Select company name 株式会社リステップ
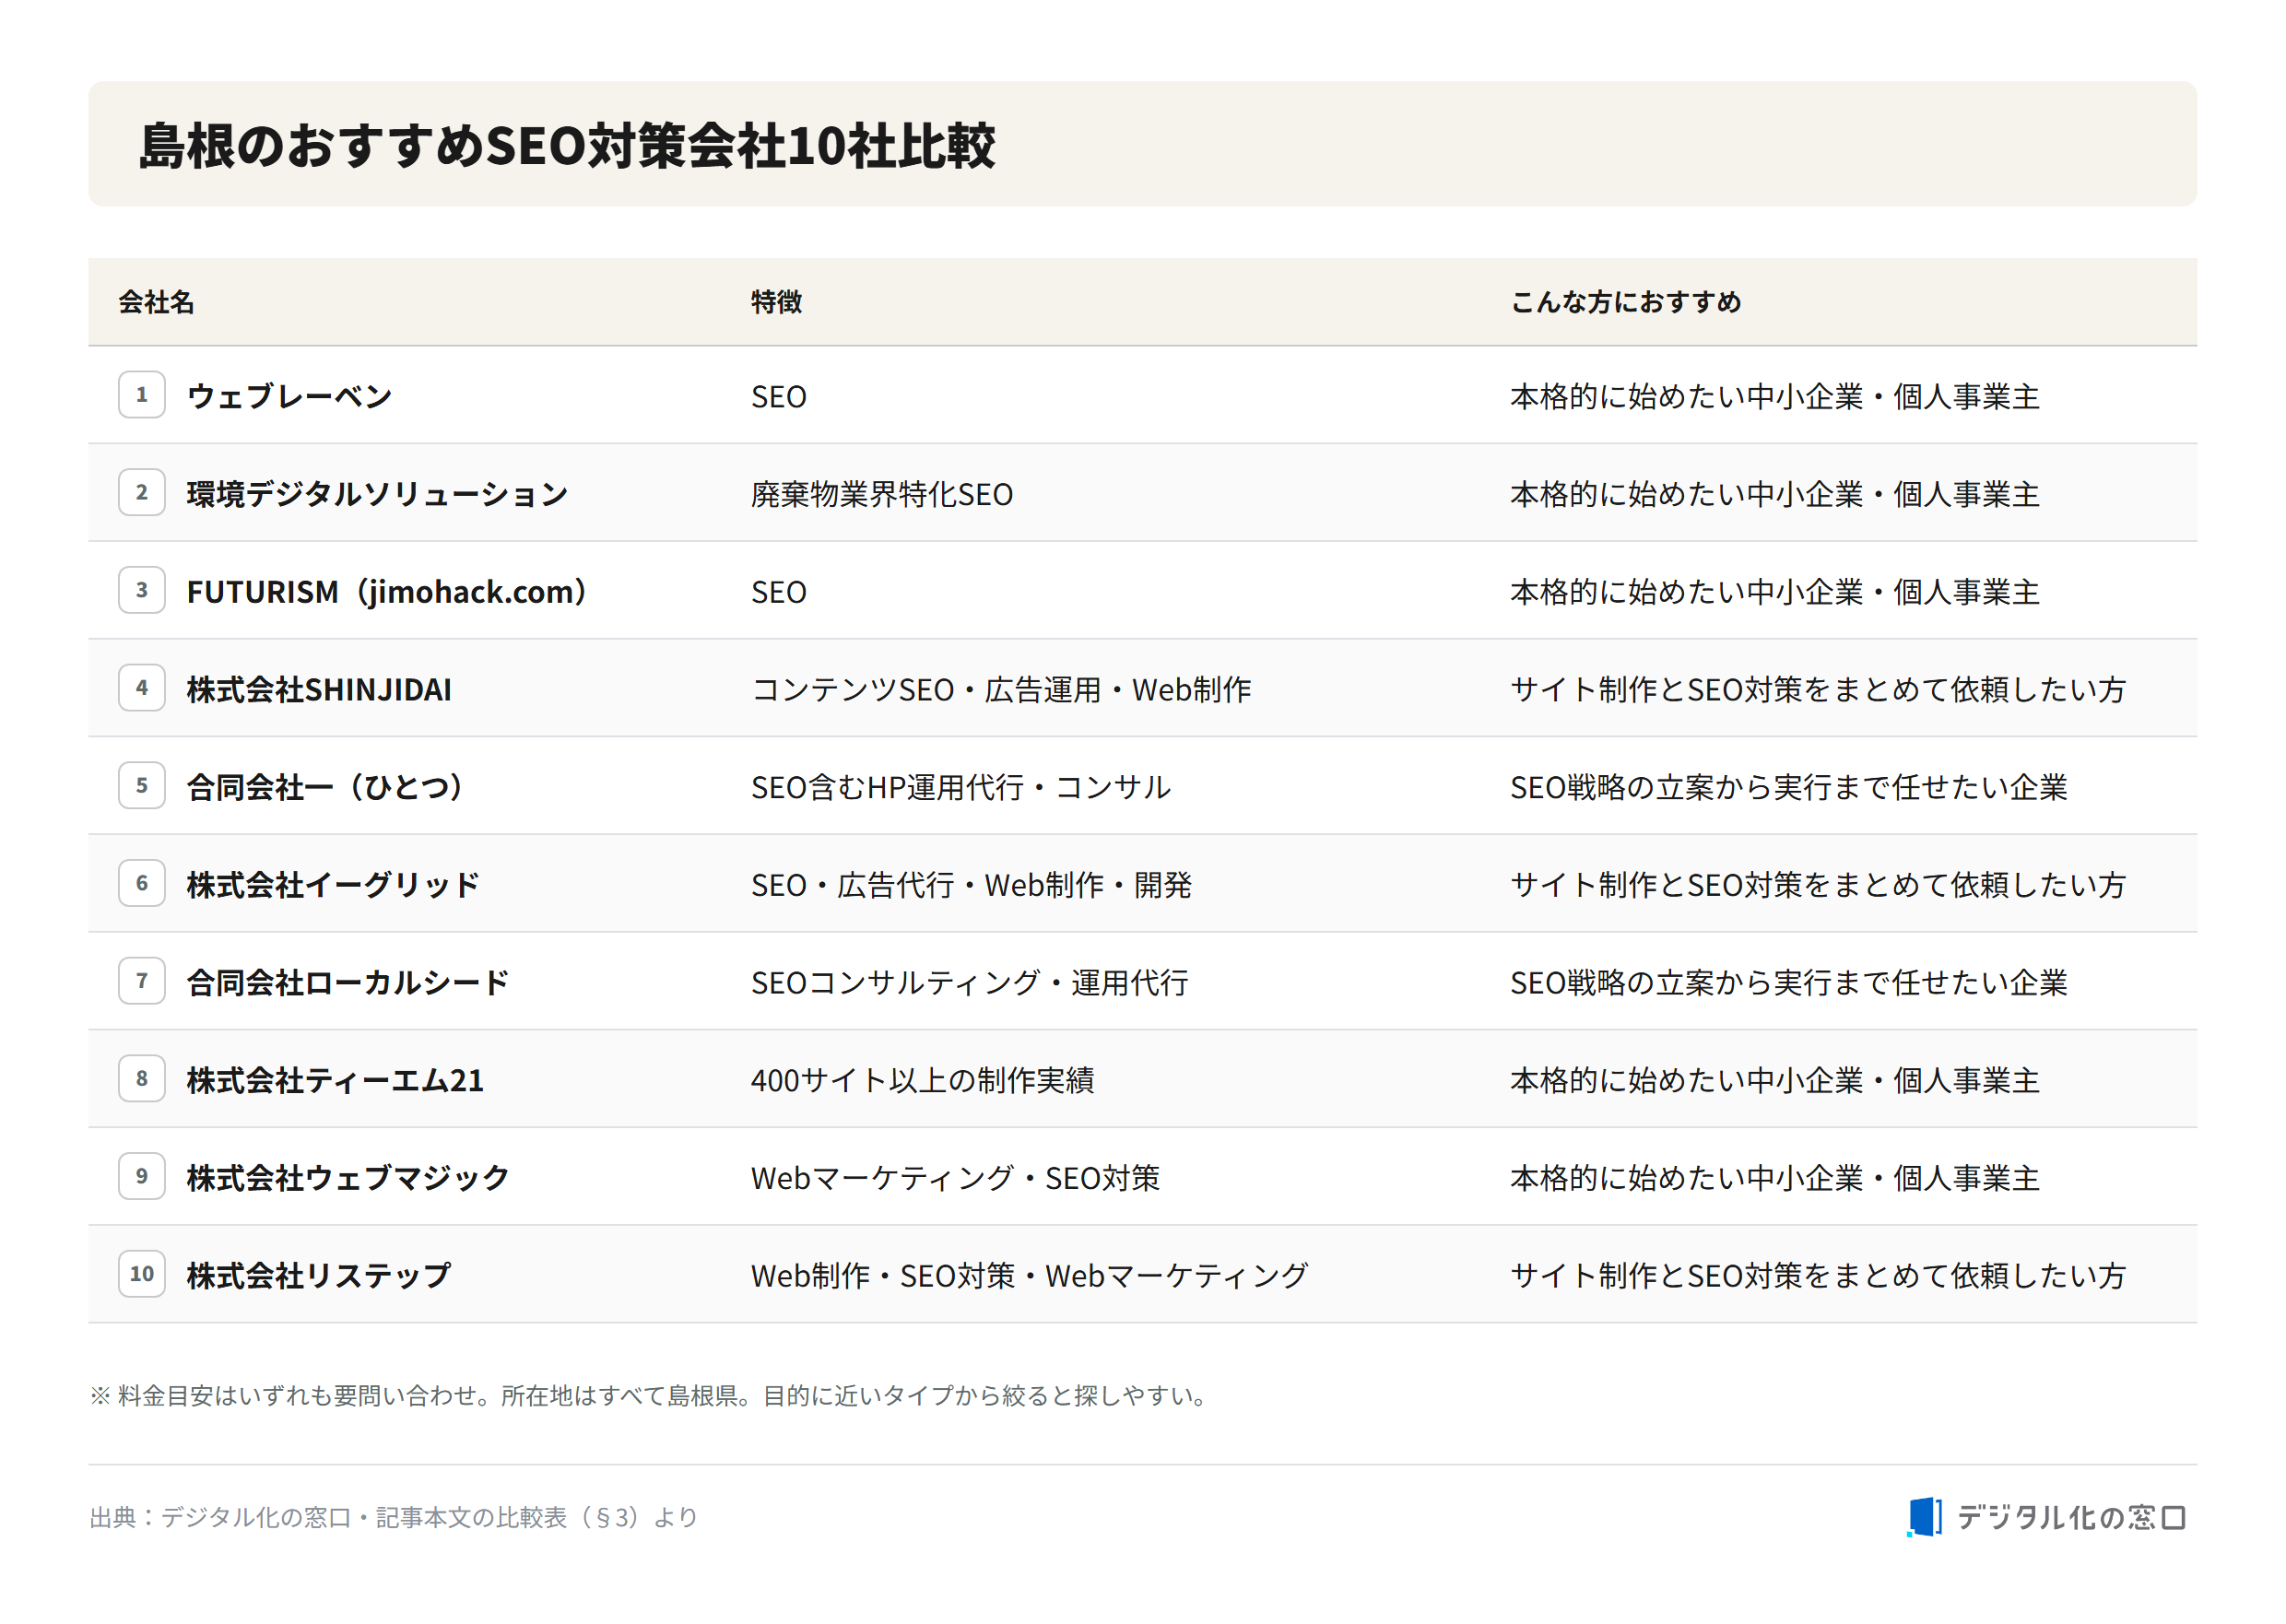The height and width of the screenshot is (1624, 2286). coord(319,1275)
